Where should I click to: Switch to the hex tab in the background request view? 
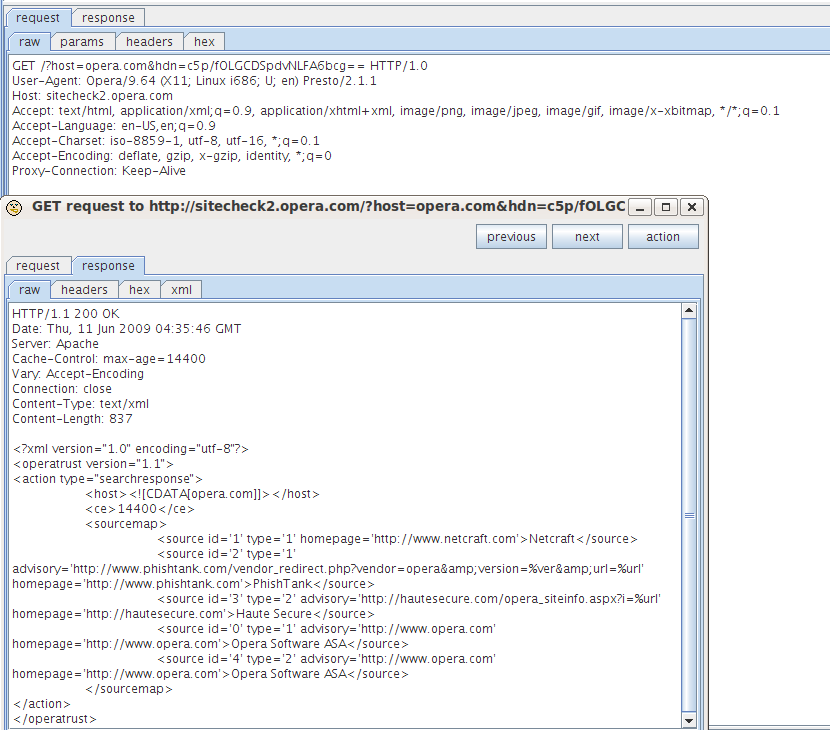tap(204, 41)
